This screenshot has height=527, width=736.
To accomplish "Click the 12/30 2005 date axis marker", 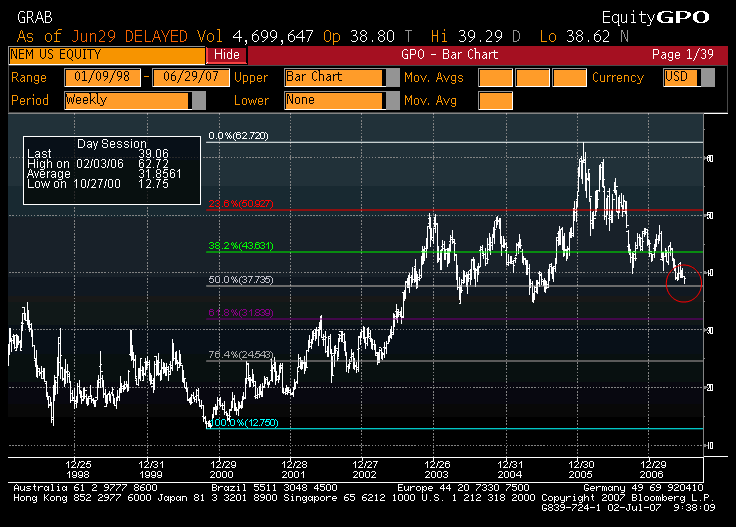I will click(581, 469).
